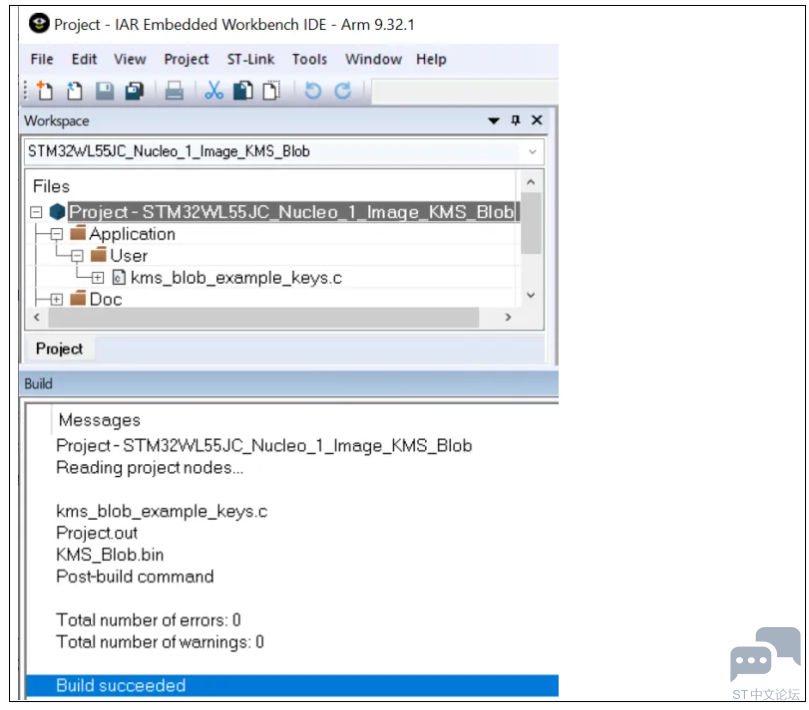
Task: Click the horizontal scroll right arrow
Action: [x=508, y=317]
